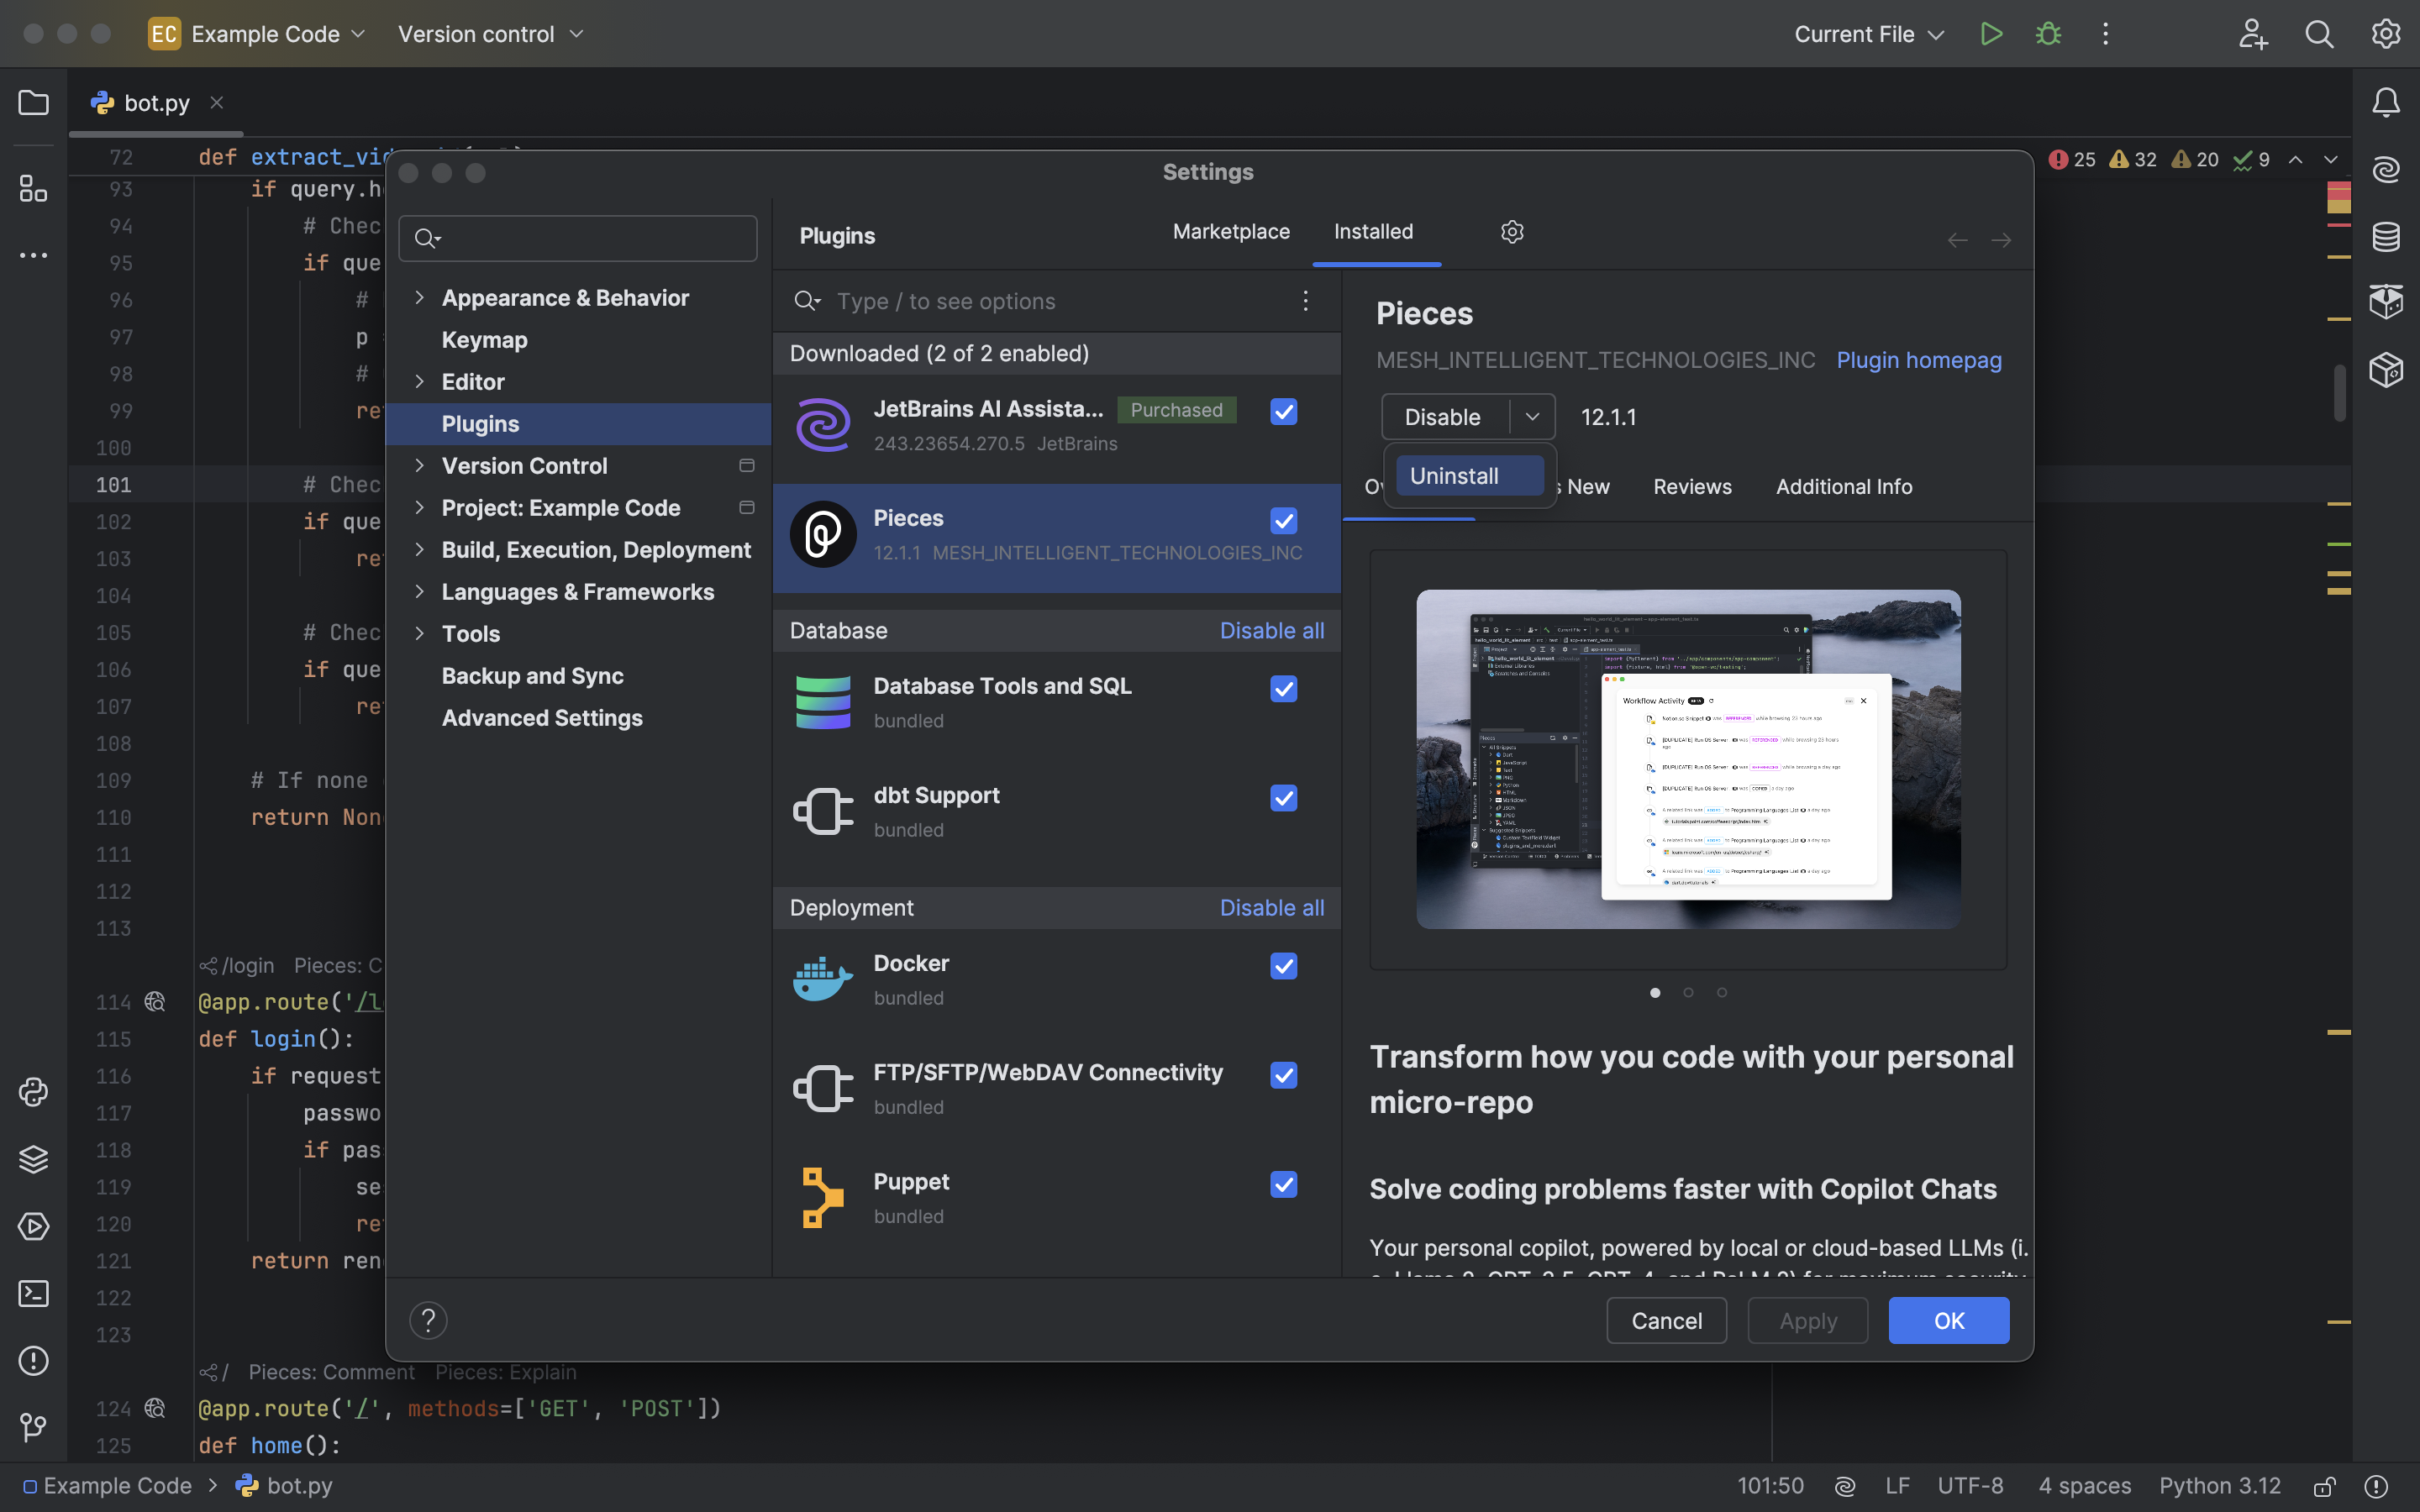2420x1512 pixels.
Task: Confirm settings with the OK button
Action: coord(1948,1321)
